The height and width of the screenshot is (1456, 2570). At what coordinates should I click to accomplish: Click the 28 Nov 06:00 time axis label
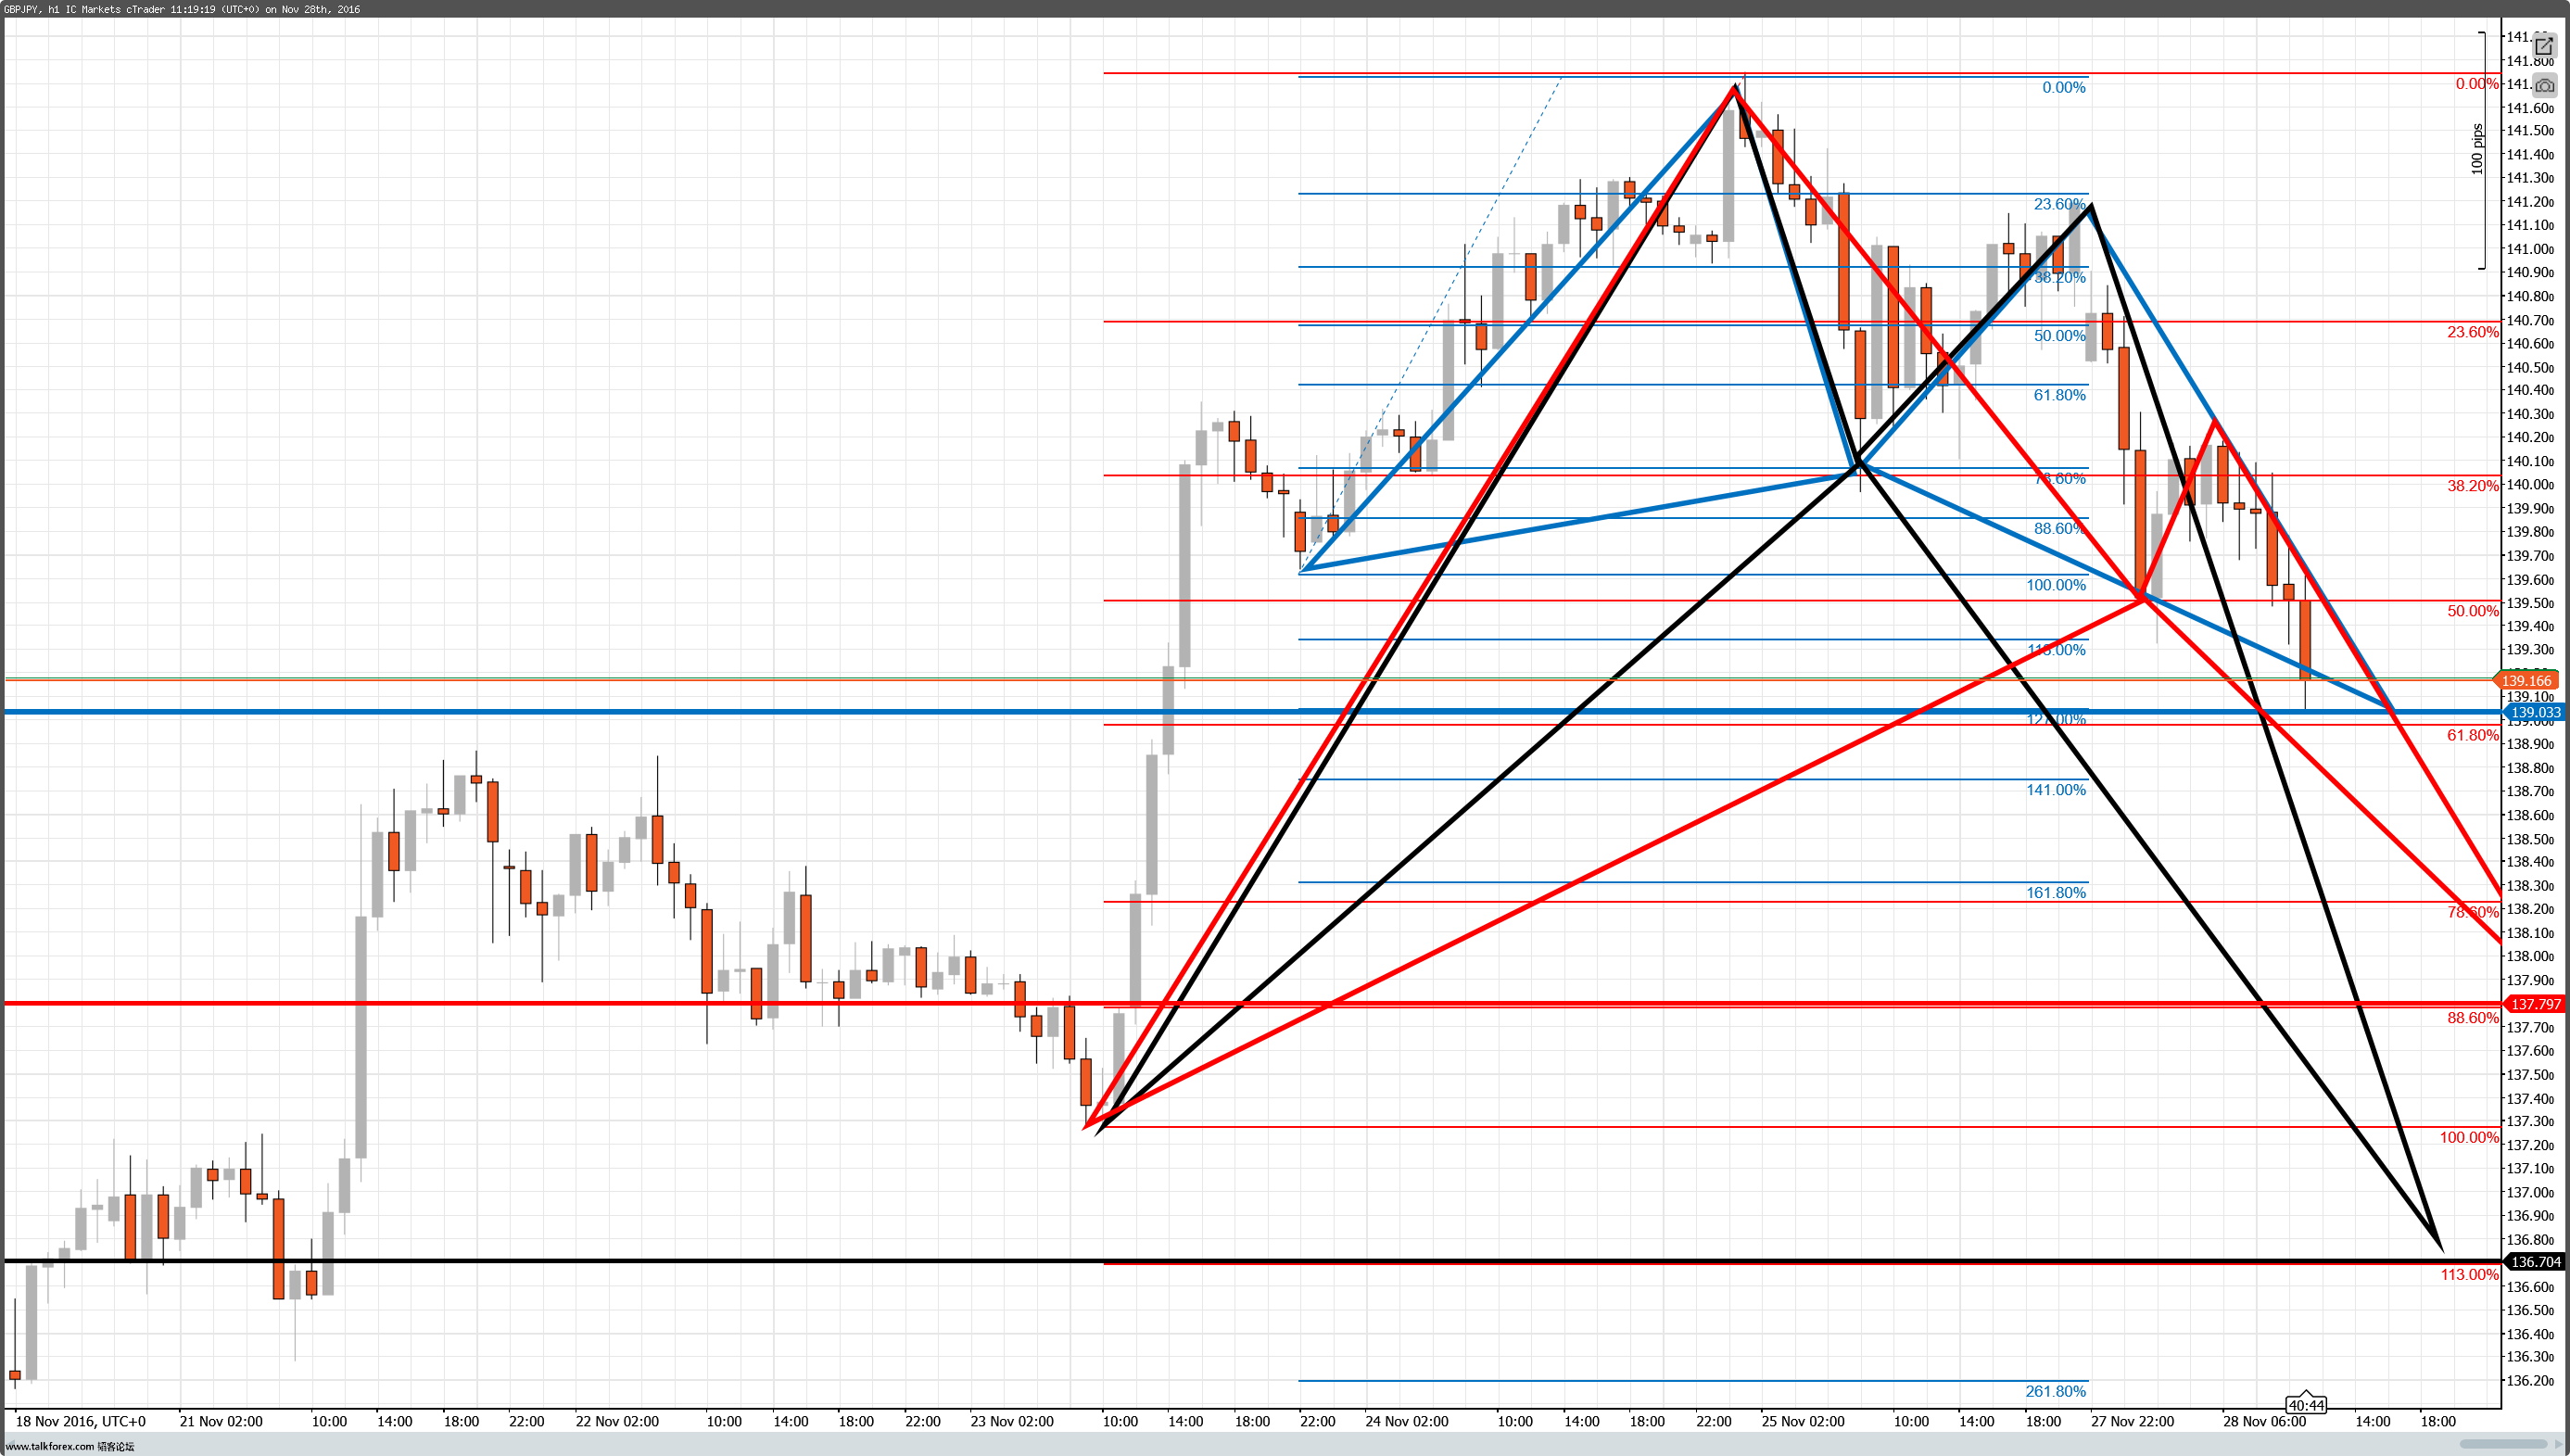[x=2264, y=1421]
